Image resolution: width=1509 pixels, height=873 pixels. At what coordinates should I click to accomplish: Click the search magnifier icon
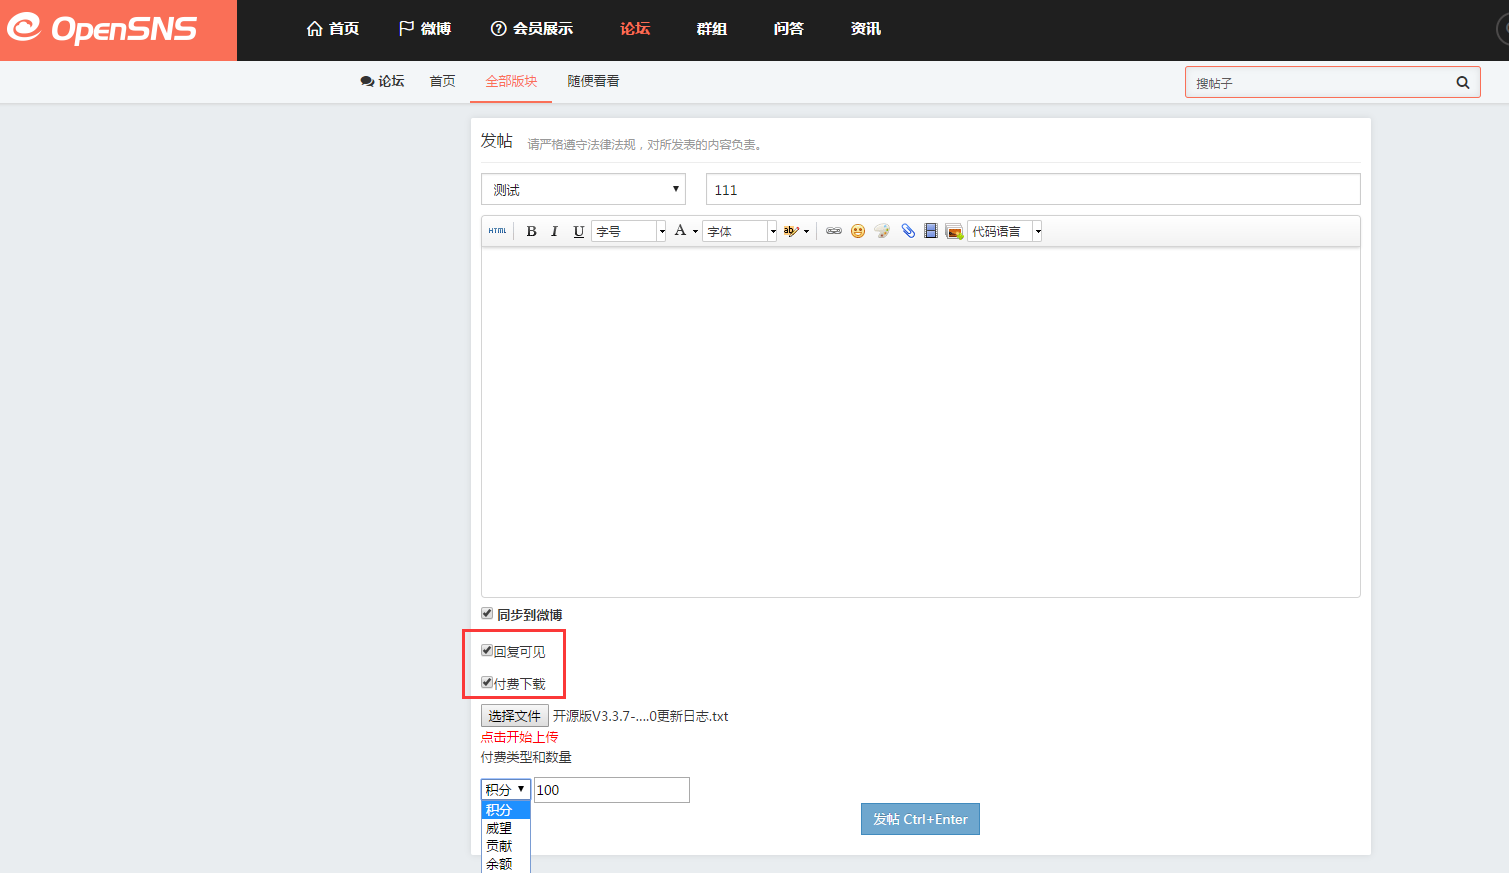point(1462,83)
